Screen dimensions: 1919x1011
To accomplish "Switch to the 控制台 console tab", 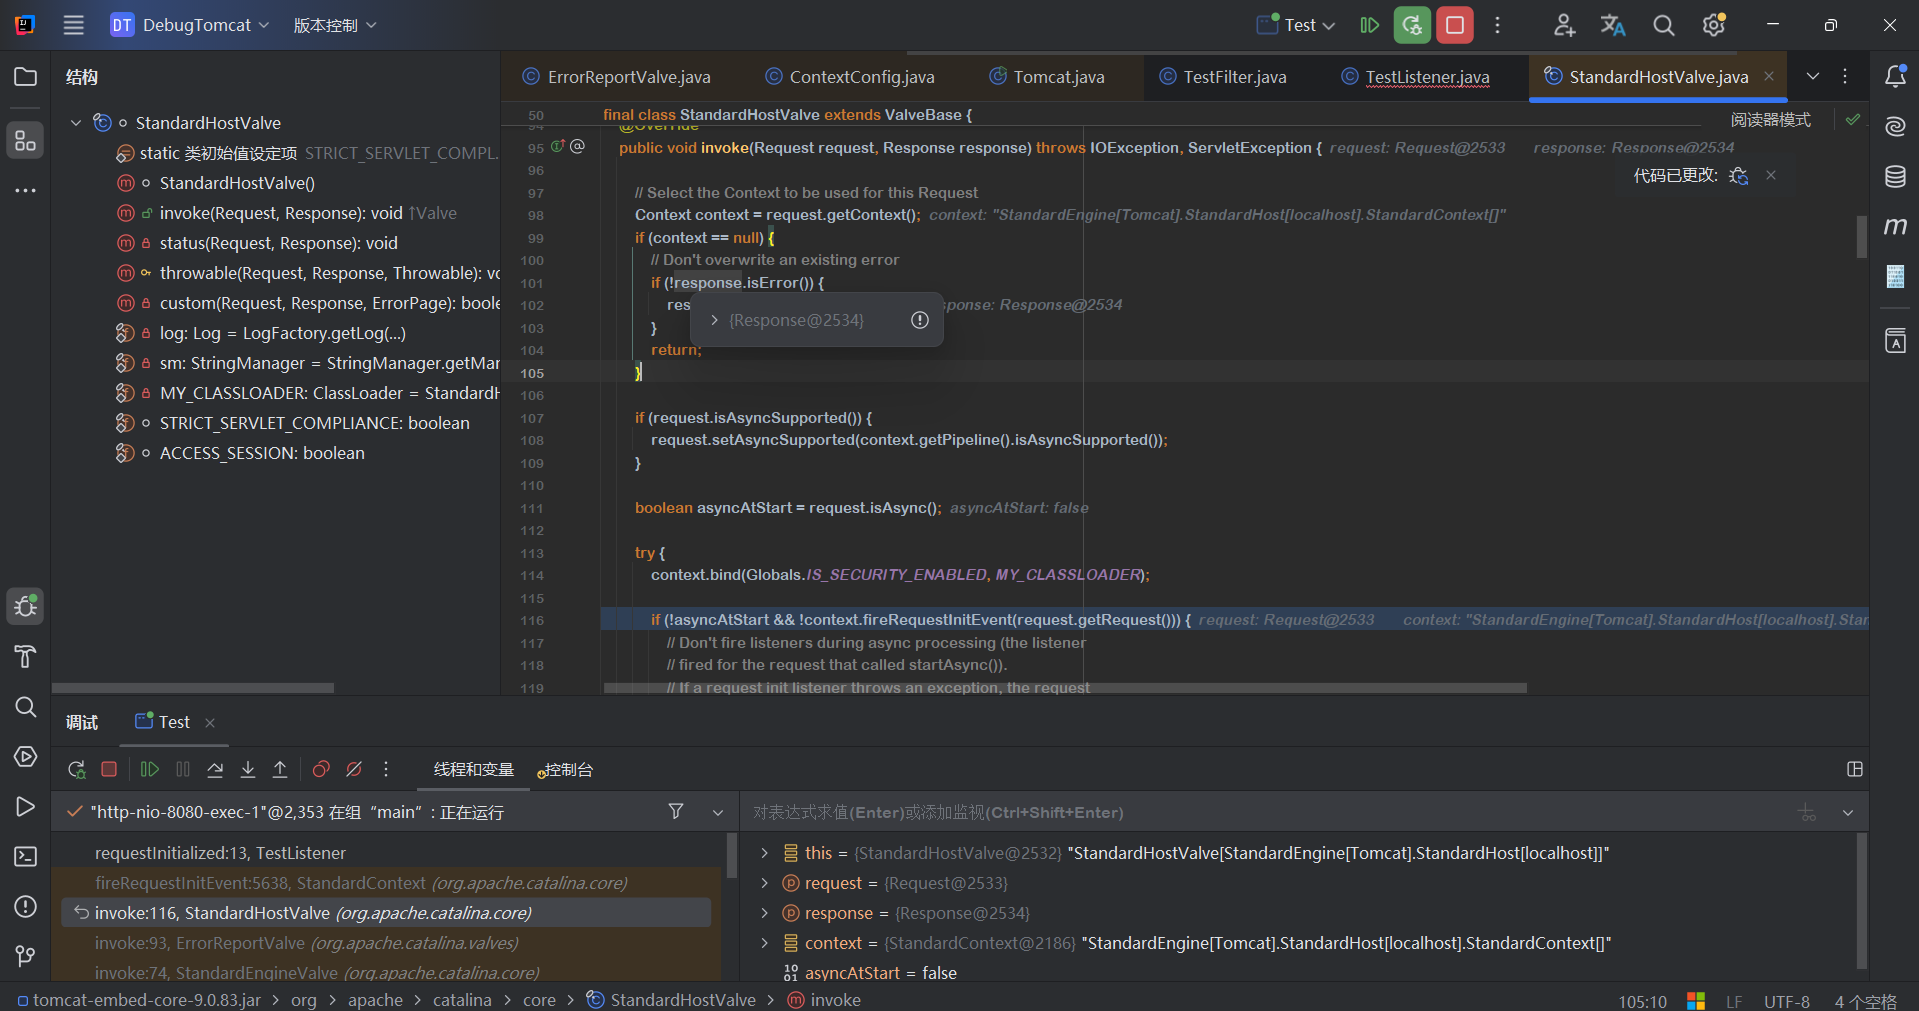I will 567,770.
